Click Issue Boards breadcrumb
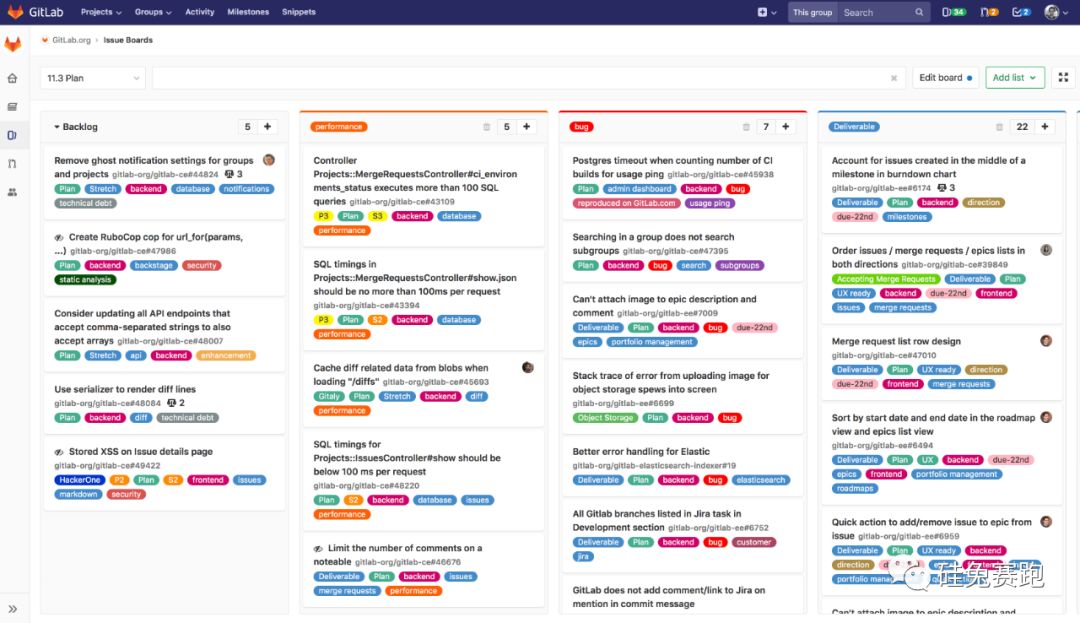Image resolution: width=1080 pixels, height=623 pixels. 128,41
